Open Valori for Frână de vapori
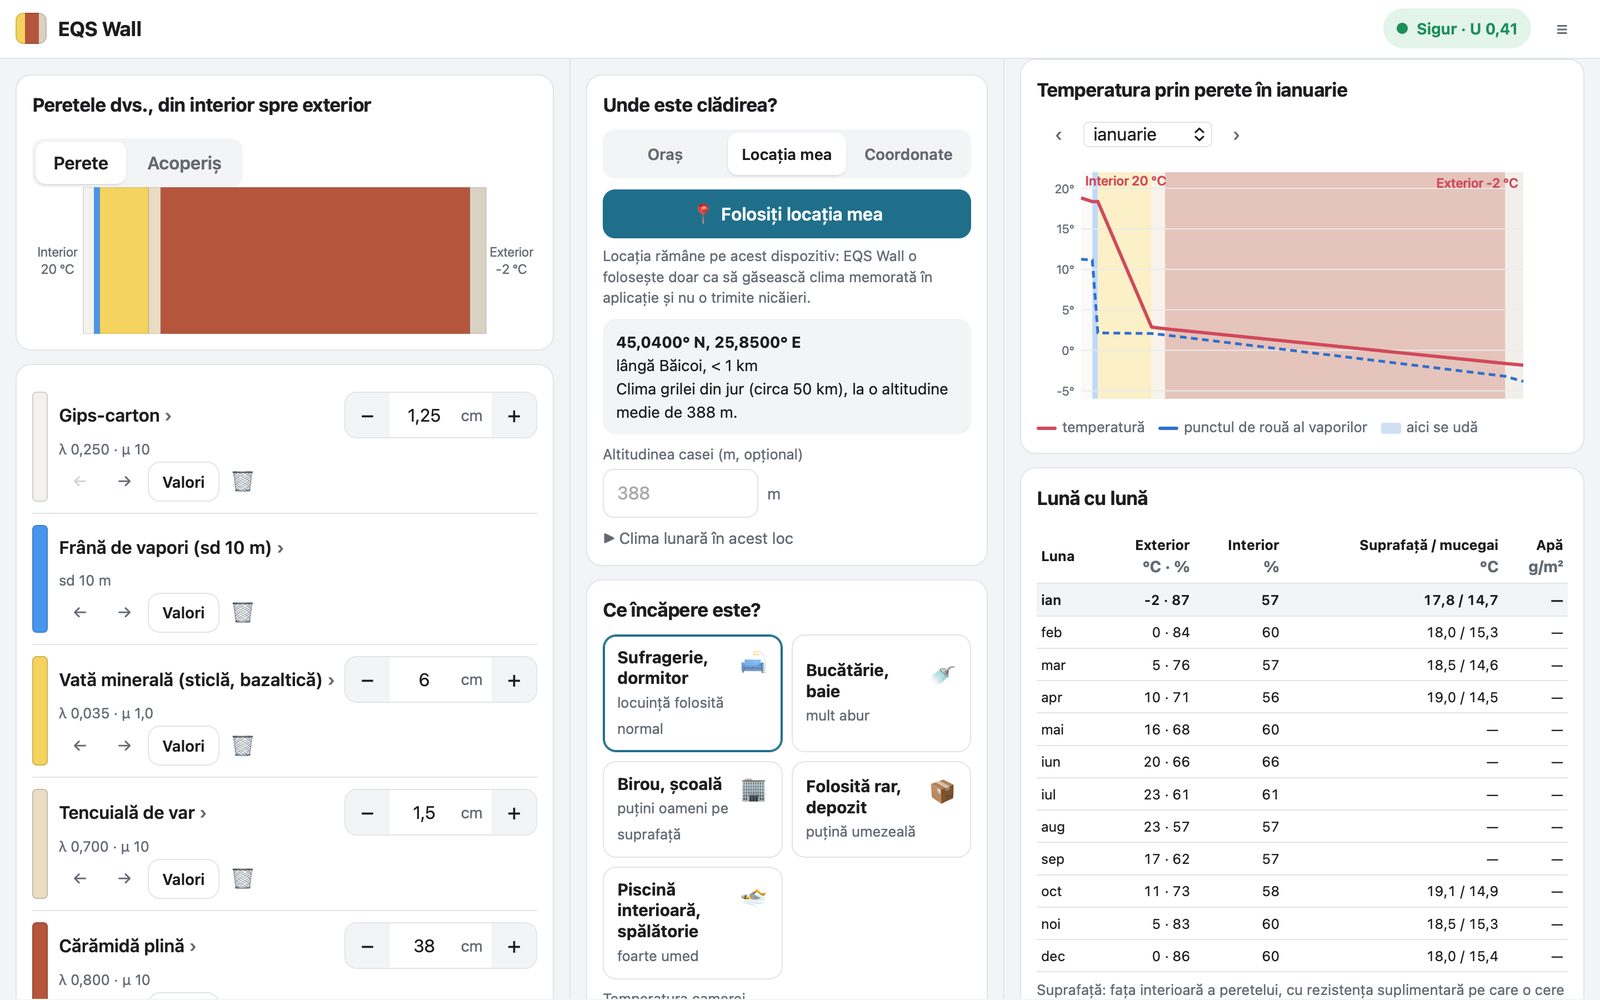 tap(183, 613)
